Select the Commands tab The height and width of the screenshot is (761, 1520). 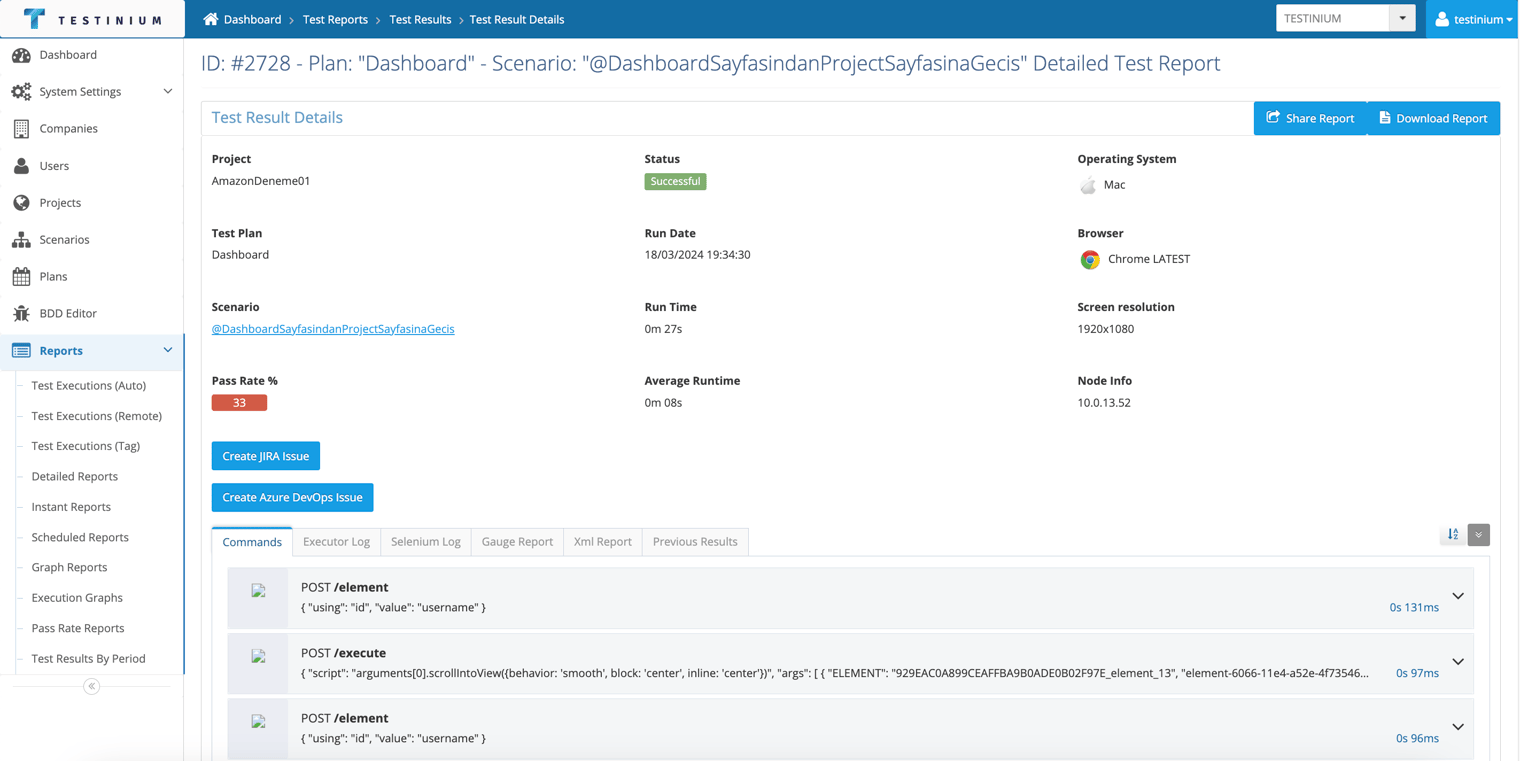[x=252, y=542]
